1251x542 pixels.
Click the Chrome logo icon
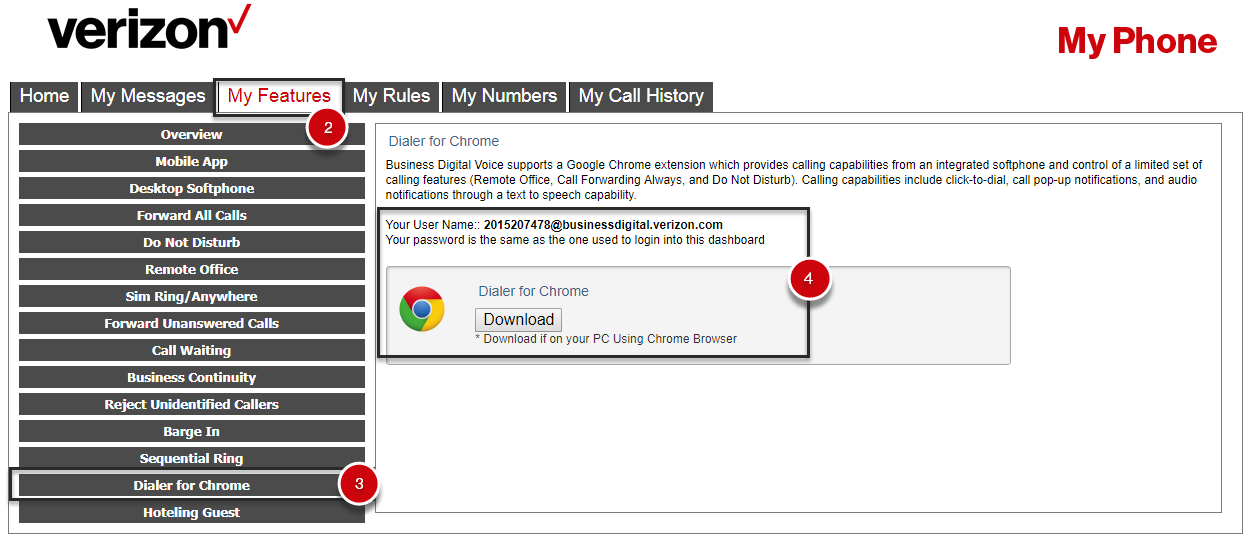pyautogui.click(x=422, y=309)
